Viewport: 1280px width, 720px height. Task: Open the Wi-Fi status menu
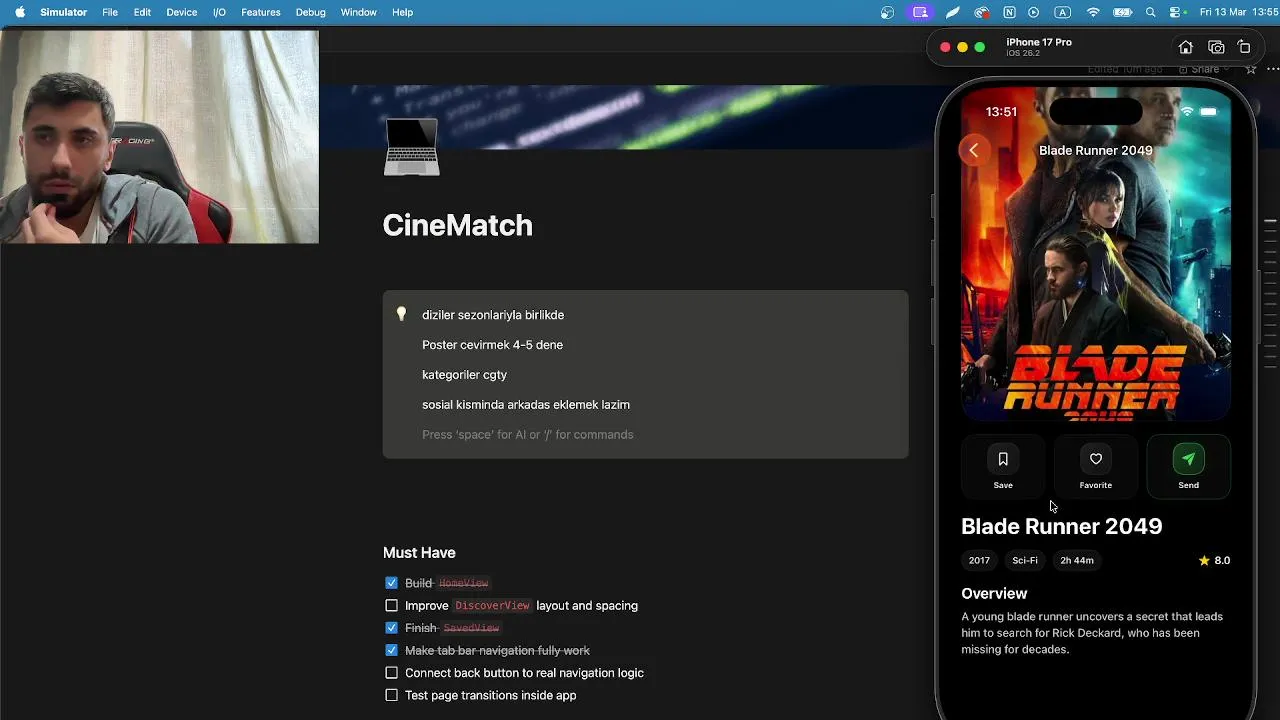point(1093,12)
